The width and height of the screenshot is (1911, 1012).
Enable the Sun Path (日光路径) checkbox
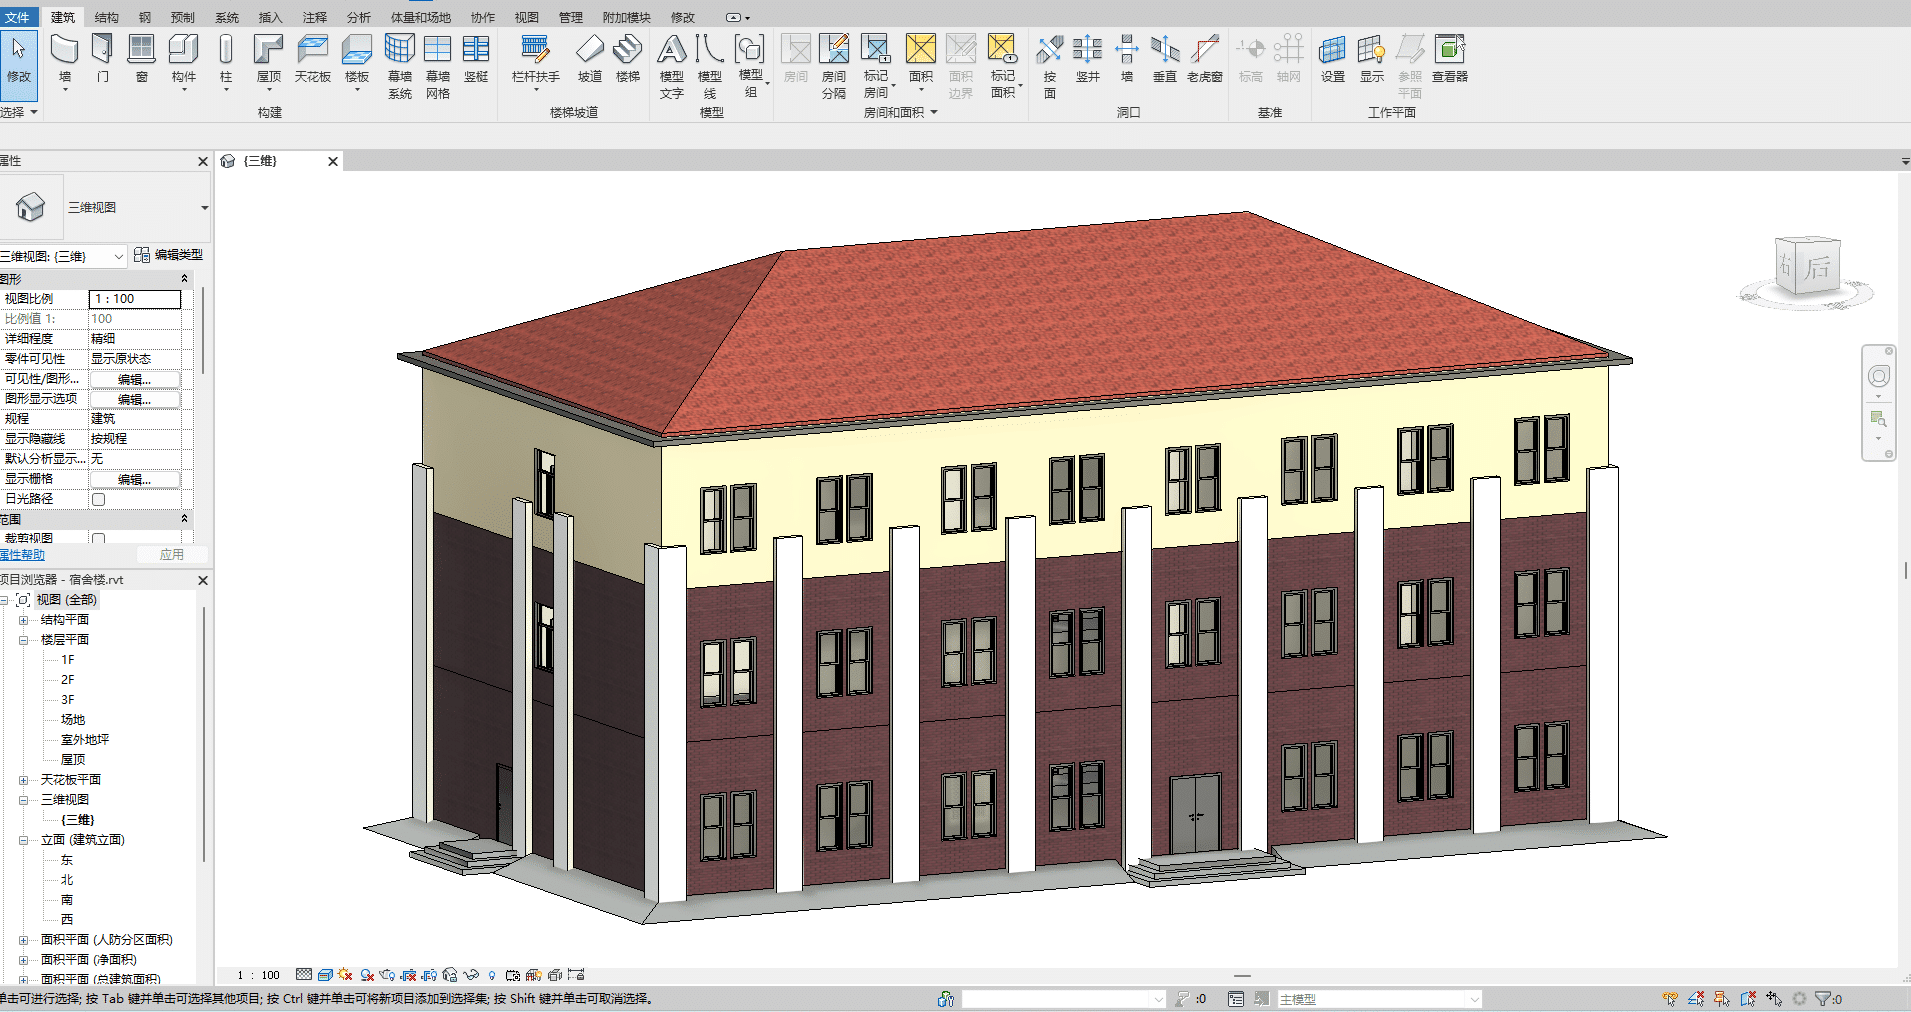click(99, 499)
